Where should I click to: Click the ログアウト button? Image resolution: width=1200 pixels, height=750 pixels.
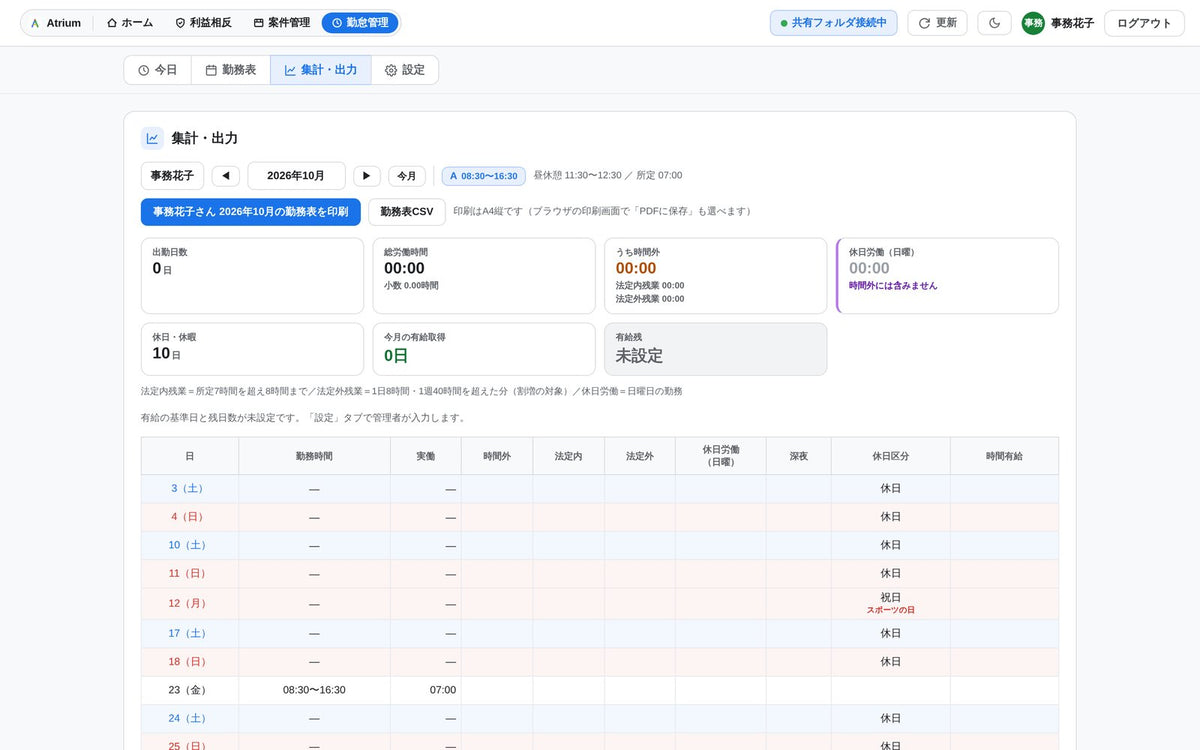pyautogui.click(x=1144, y=23)
